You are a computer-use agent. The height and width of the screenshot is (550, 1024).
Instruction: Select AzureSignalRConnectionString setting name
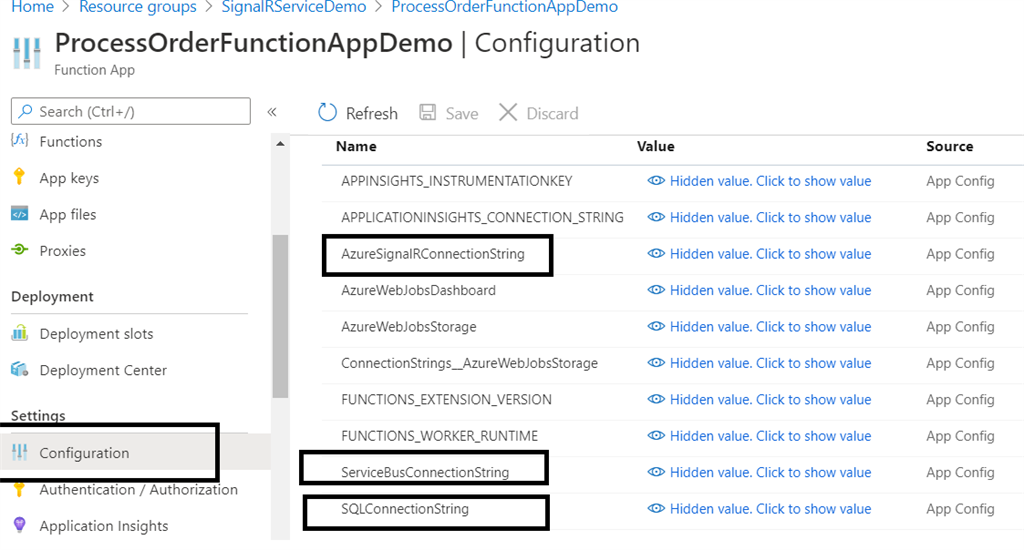coord(432,254)
